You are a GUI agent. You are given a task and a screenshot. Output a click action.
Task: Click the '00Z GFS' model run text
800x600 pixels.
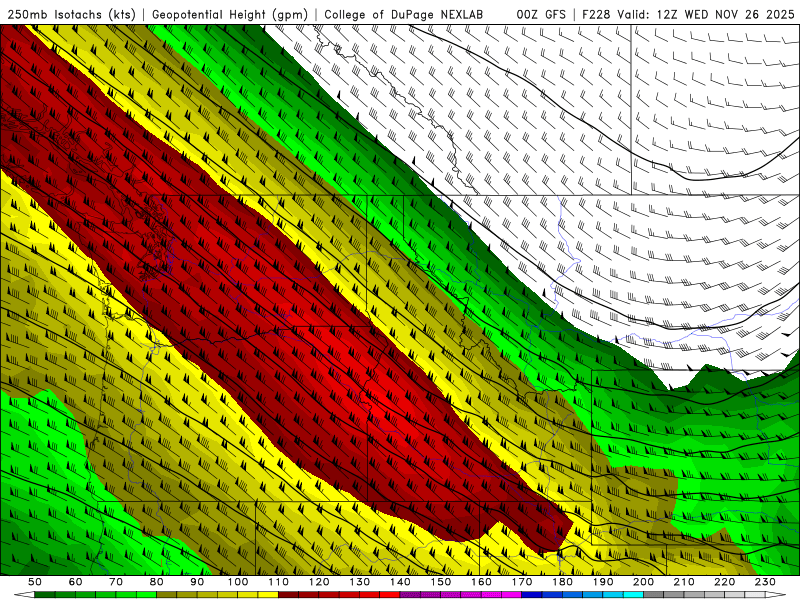(x=541, y=15)
